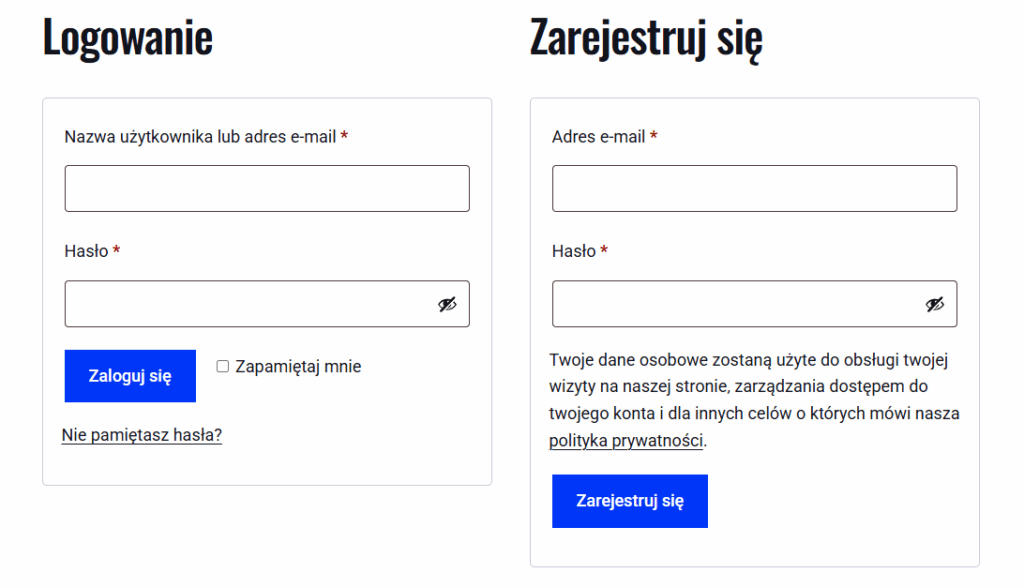Click the Adres e-mail label in registration
The width and height of the screenshot is (1024, 588).
(598, 137)
